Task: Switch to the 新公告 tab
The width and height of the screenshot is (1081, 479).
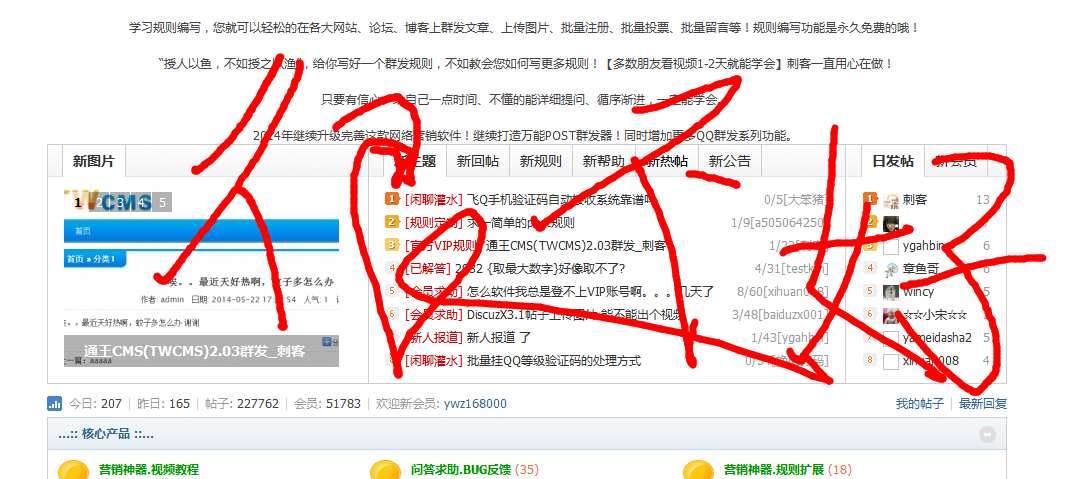Action: tap(729, 161)
